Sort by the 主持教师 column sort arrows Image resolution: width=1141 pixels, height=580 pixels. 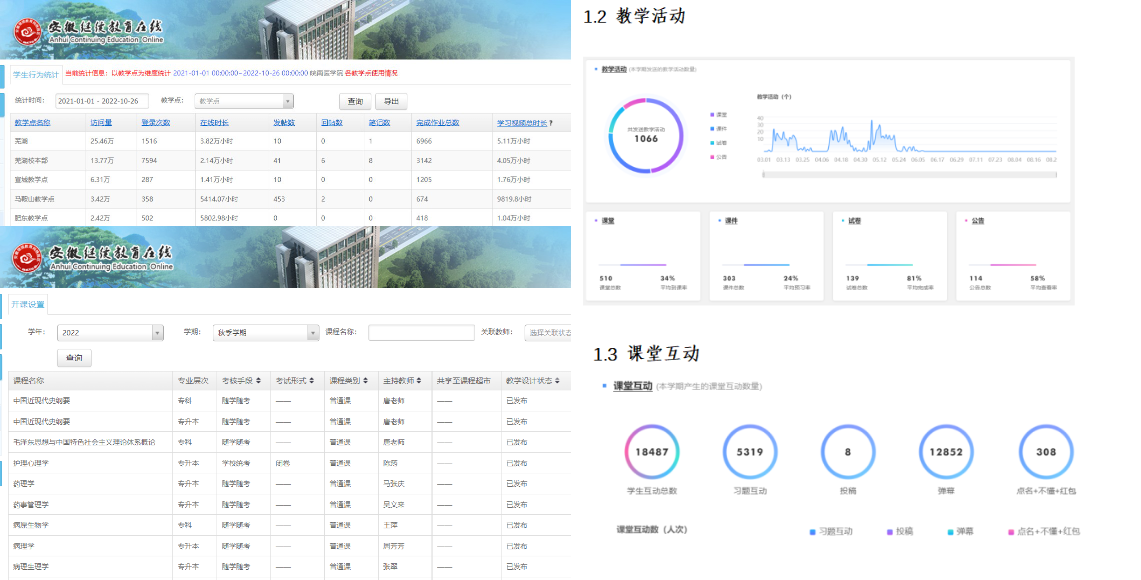click(x=419, y=381)
